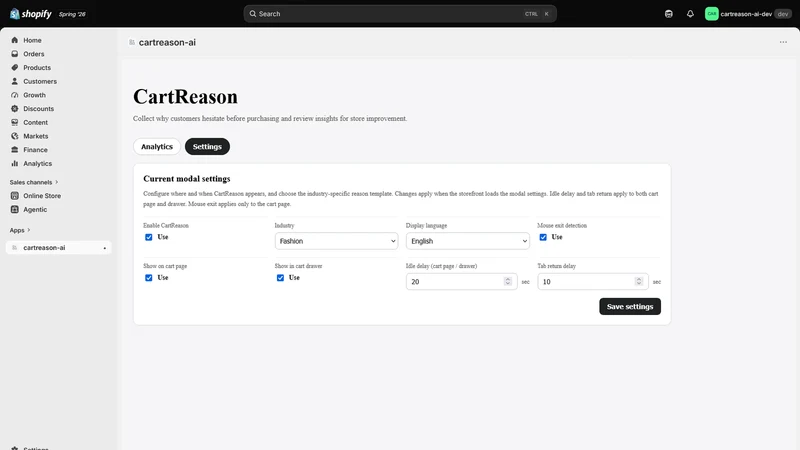
Task: Click the Products tag icon
Action: point(15,67)
